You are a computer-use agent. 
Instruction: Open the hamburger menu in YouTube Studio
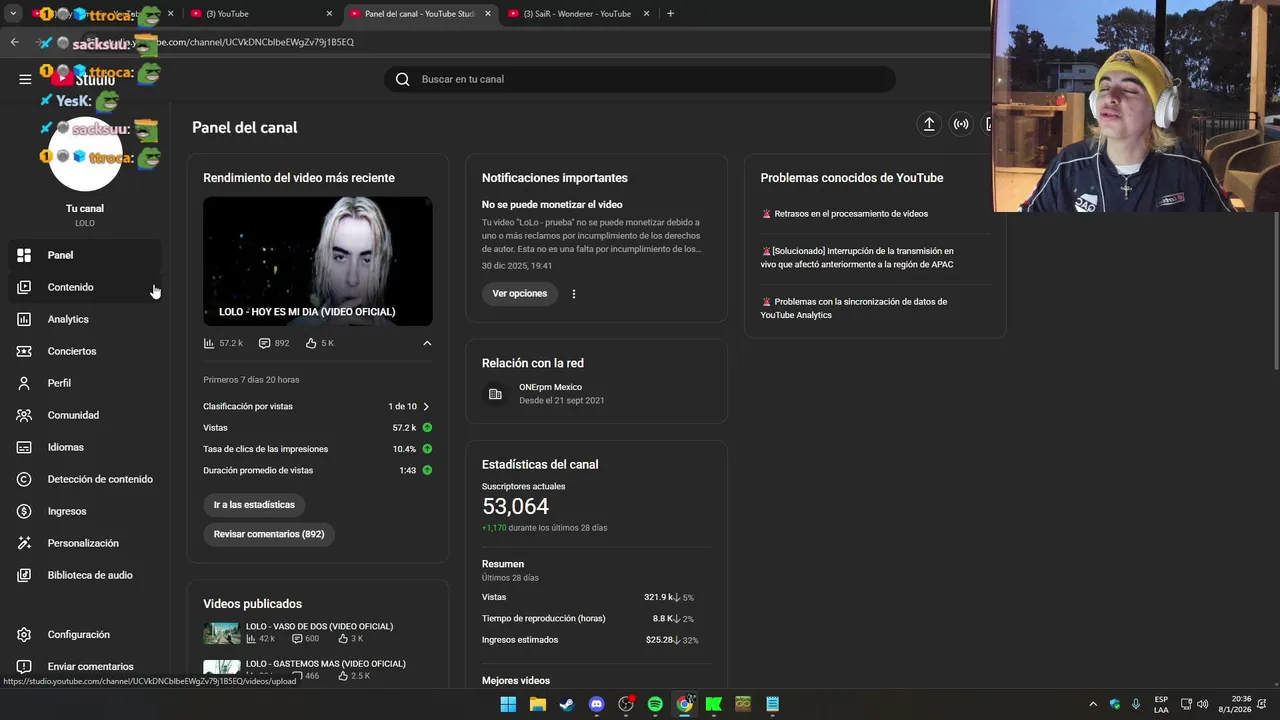(25, 79)
